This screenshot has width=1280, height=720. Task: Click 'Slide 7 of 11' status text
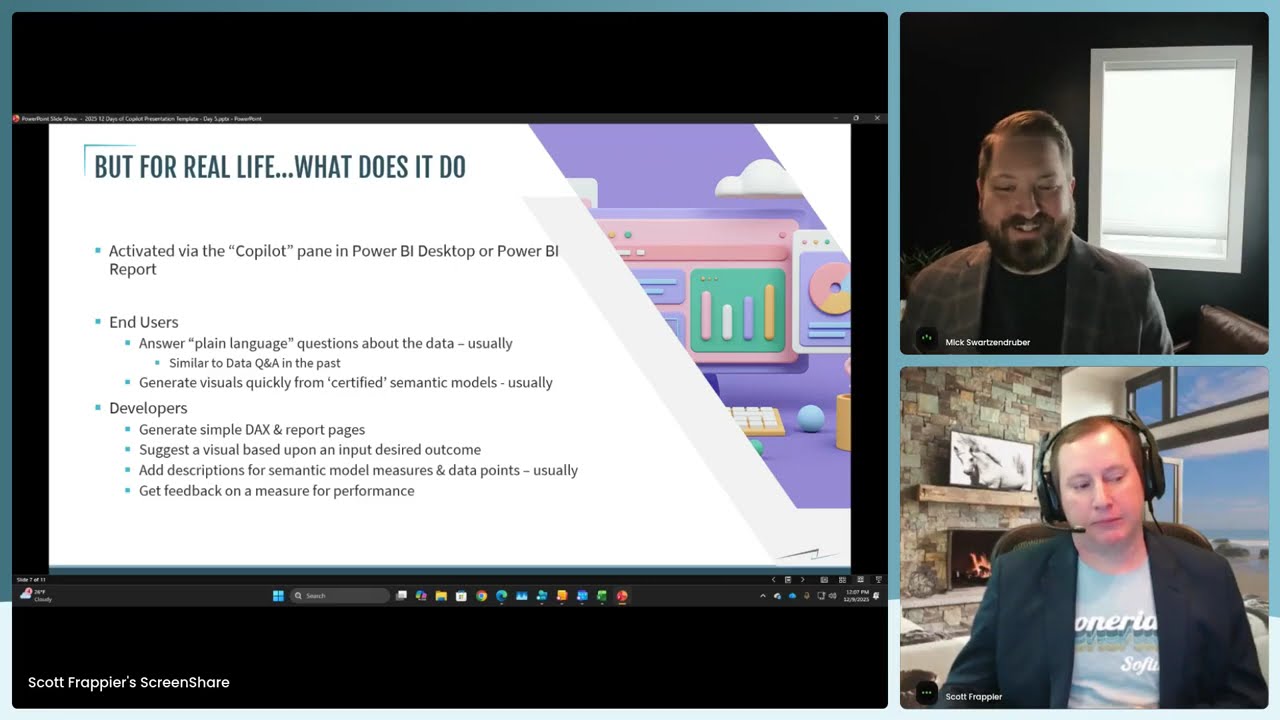[x=31, y=579]
